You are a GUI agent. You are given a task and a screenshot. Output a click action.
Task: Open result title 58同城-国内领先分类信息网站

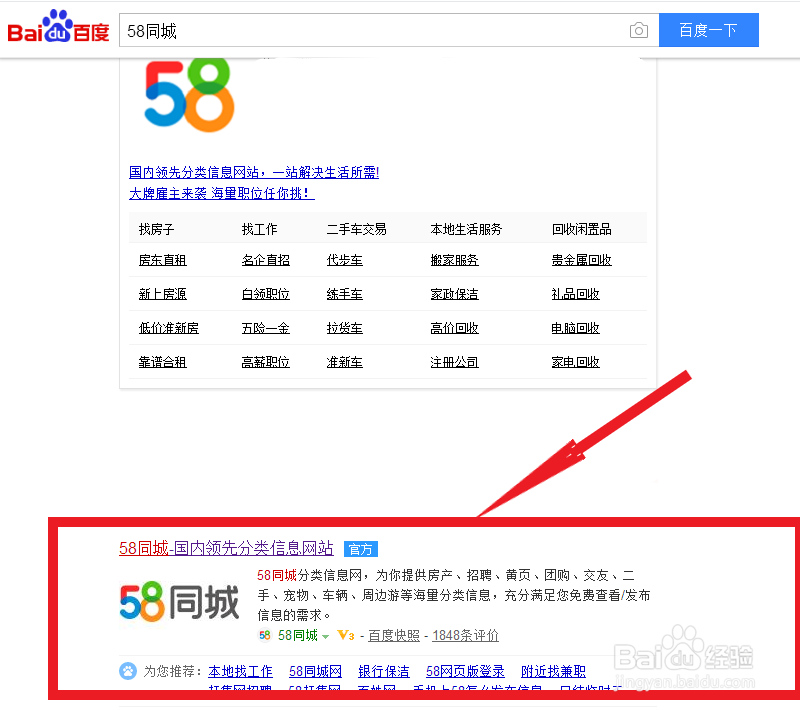tap(226, 548)
